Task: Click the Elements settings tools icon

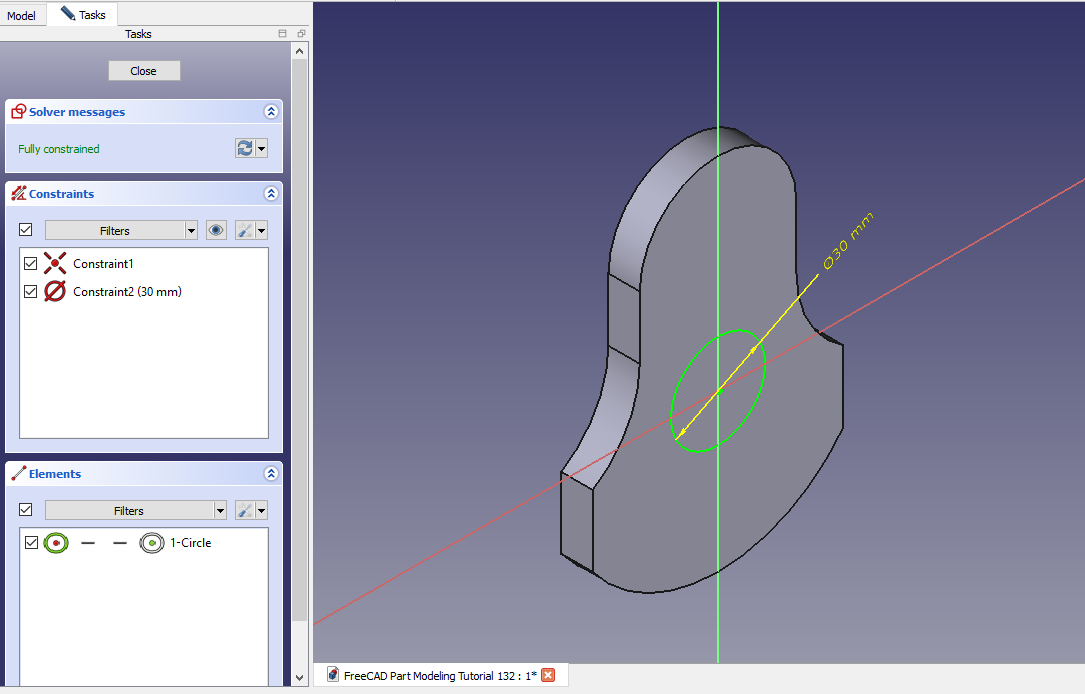Action: [x=245, y=510]
